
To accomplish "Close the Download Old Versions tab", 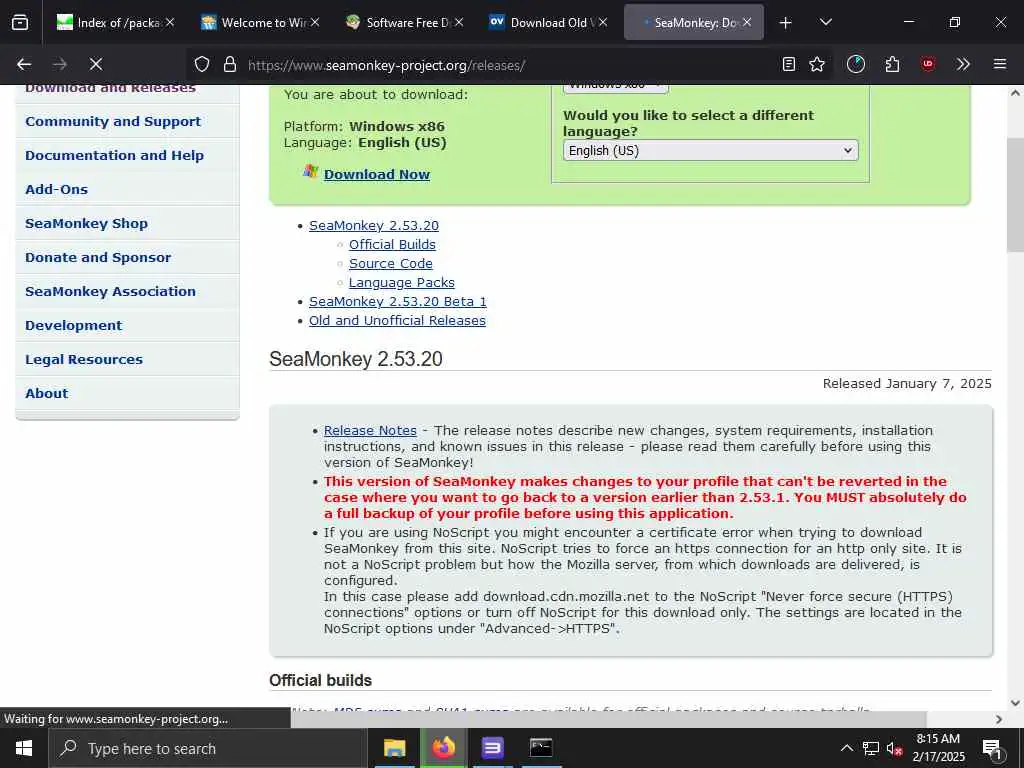I will 603,22.
